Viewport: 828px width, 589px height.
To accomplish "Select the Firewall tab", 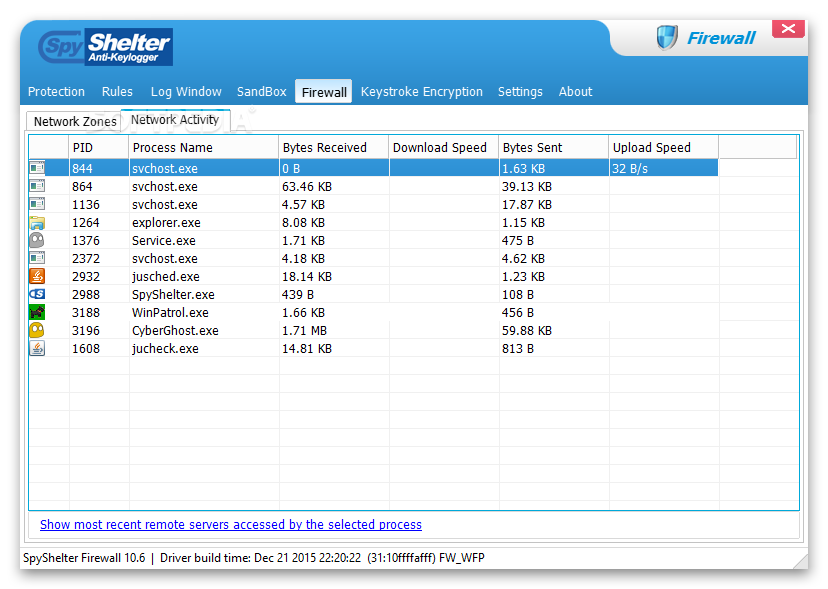I will 324,92.
